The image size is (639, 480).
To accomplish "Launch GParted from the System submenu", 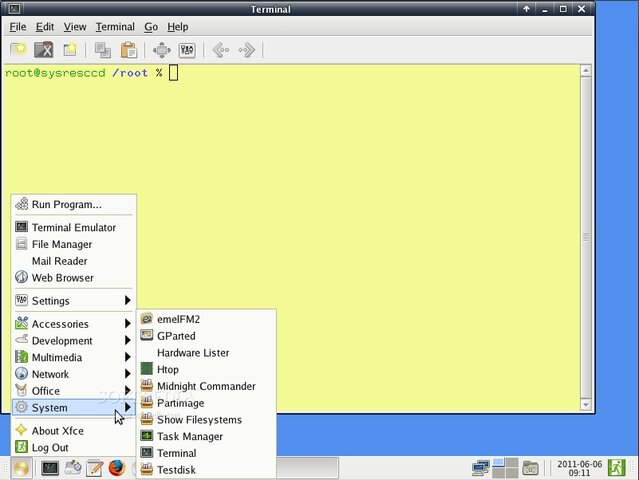I will 207,336.
